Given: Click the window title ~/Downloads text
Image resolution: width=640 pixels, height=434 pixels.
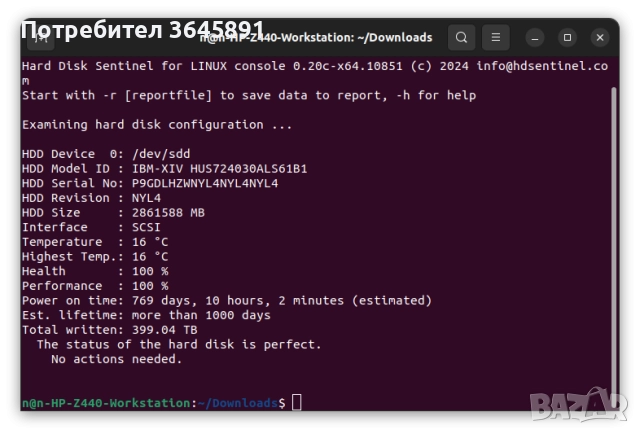Looking at the screenshot, I should tap(397, 38).
